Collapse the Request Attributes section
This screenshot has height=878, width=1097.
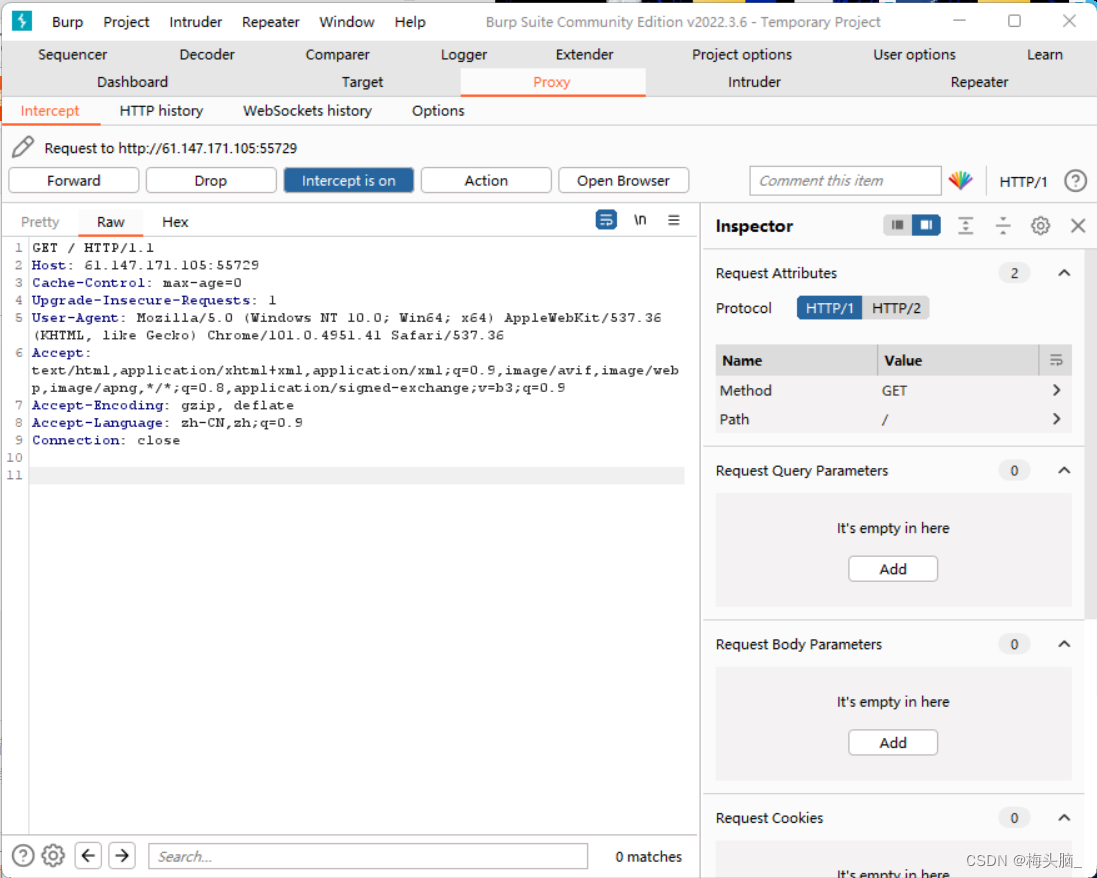click(1064, 273)
